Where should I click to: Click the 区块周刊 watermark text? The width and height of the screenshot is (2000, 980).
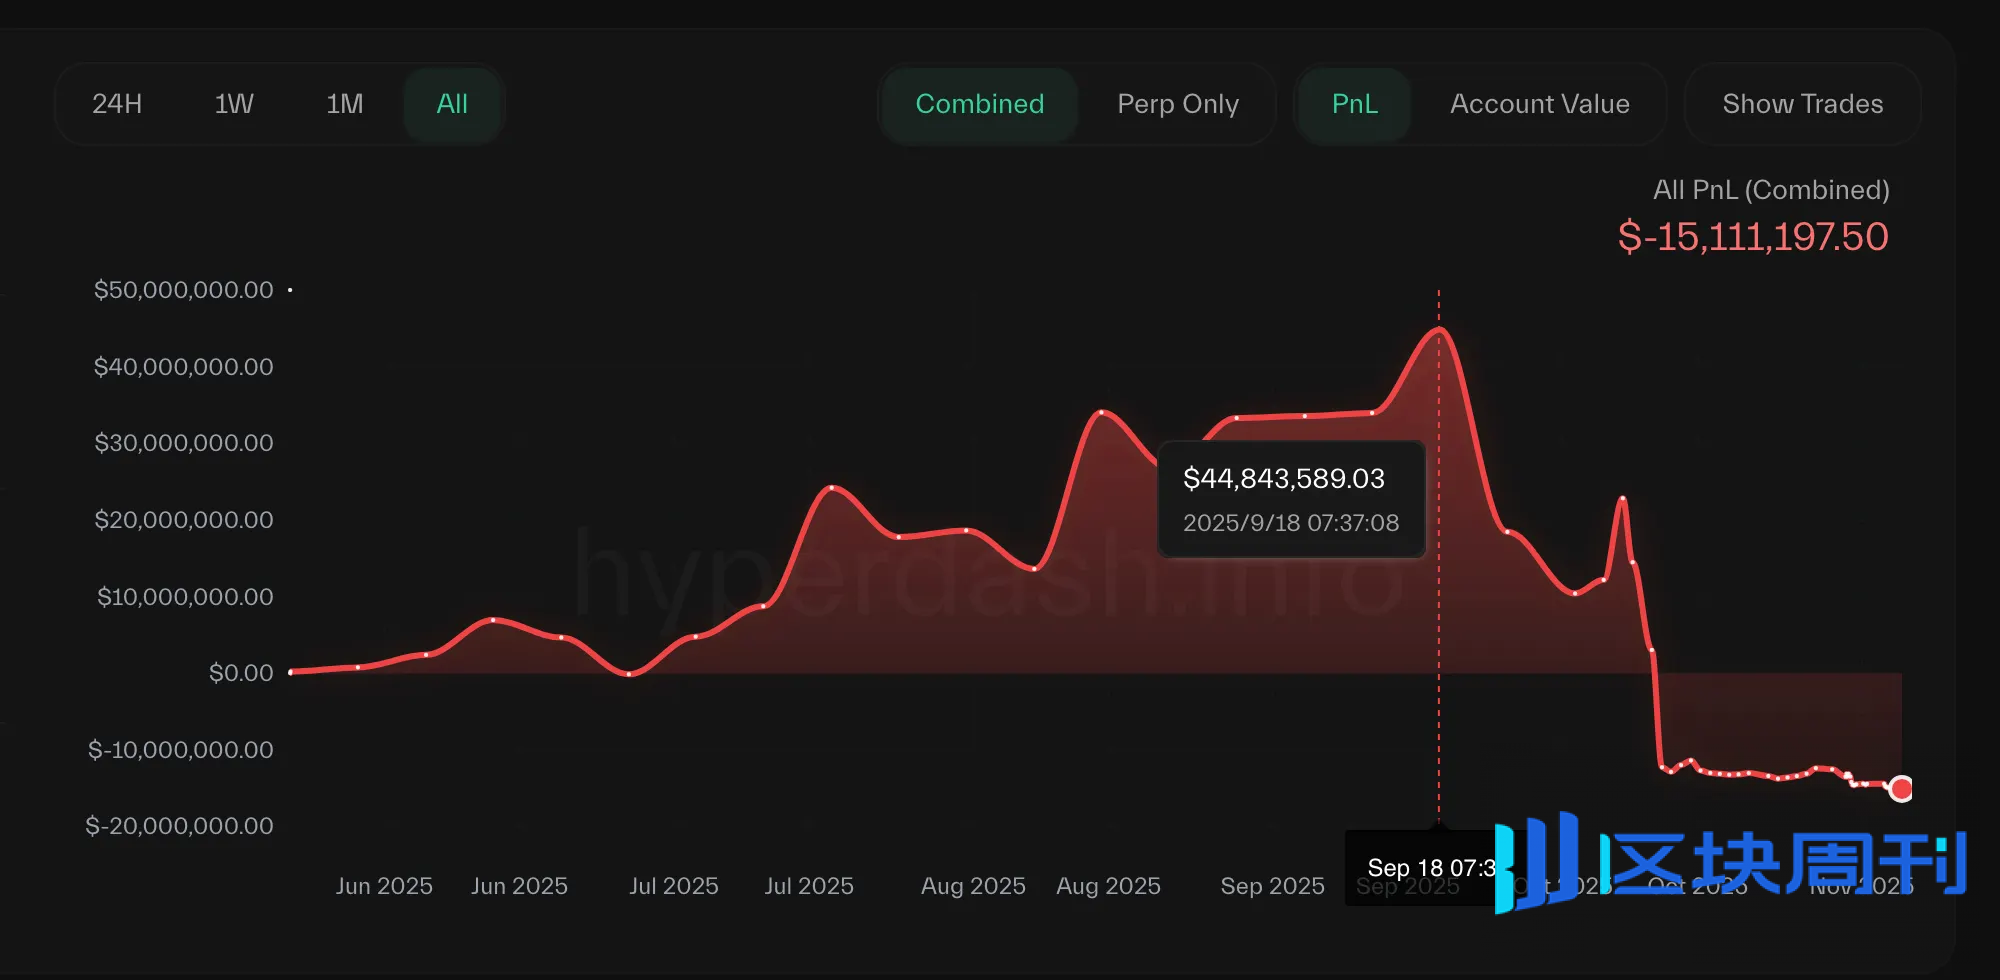[1783, 863]
